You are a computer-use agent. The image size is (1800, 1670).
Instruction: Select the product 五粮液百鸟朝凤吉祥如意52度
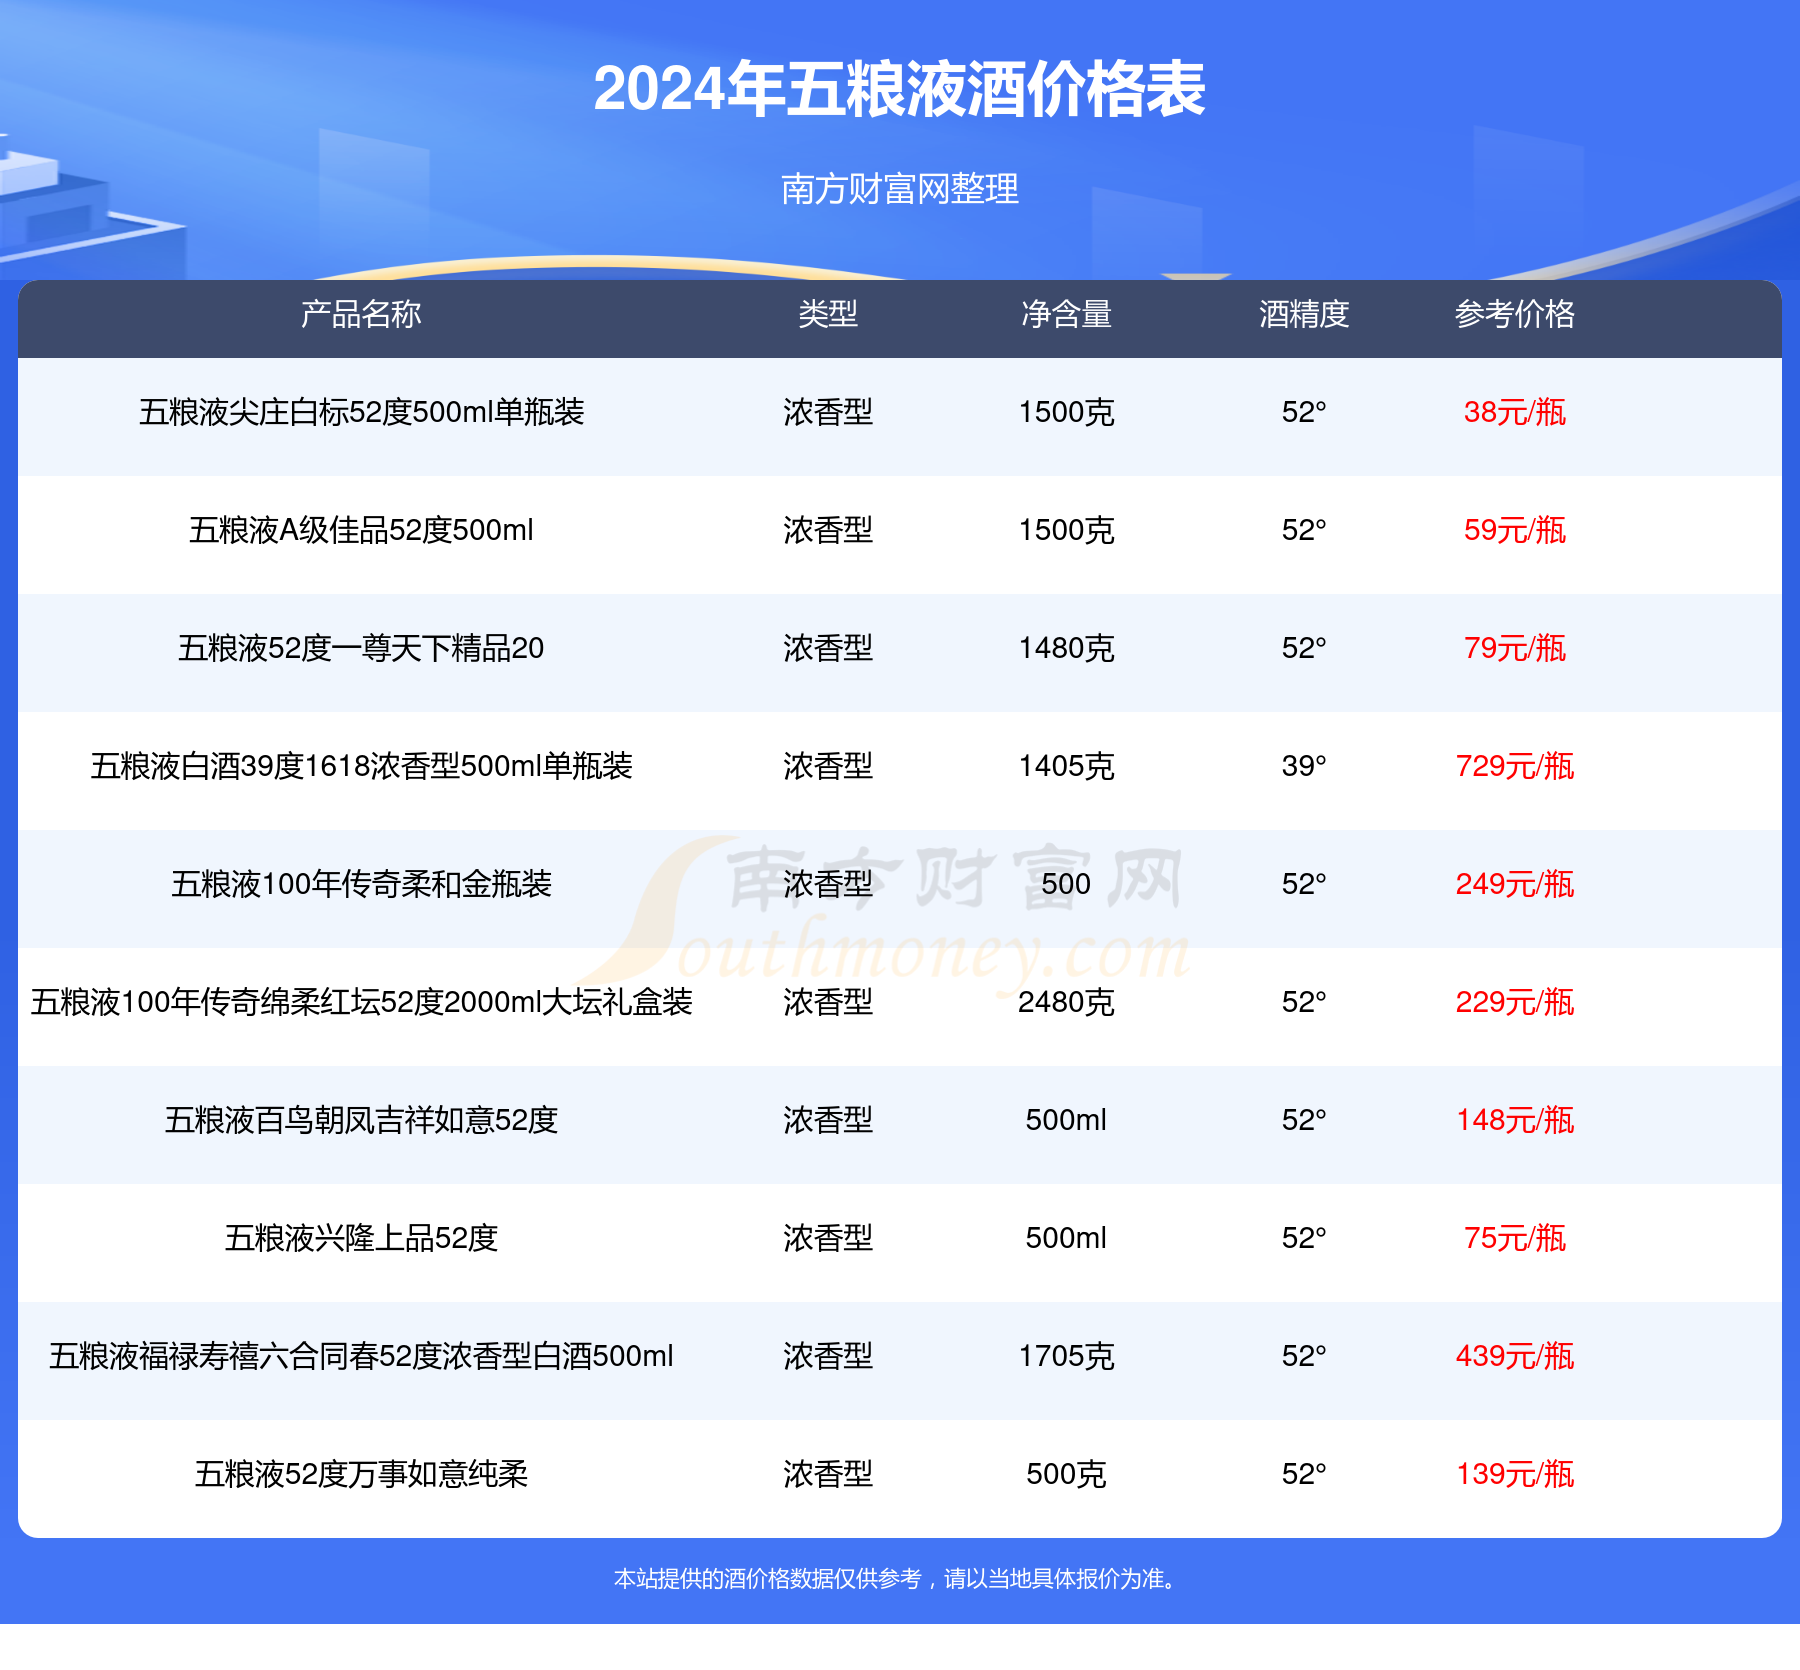point(361,1120)
